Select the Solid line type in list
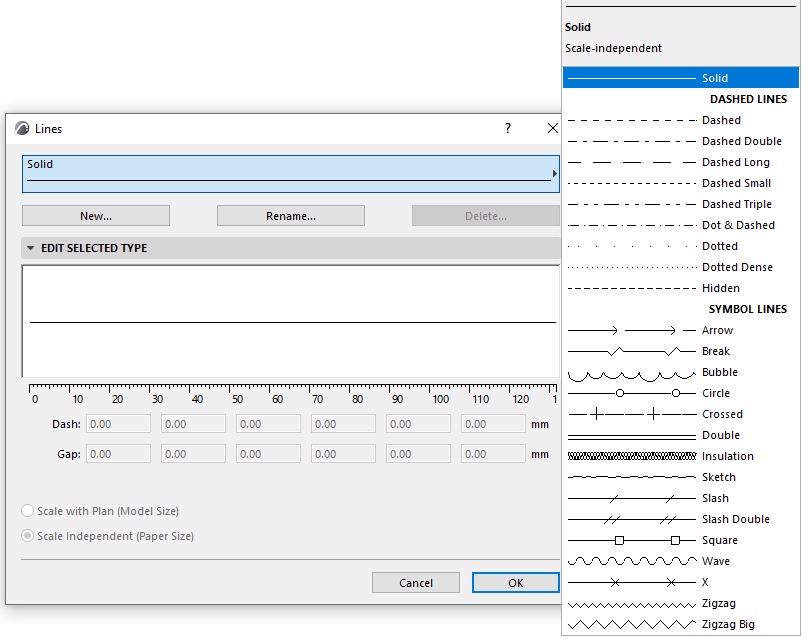 [x=681, y=78]
